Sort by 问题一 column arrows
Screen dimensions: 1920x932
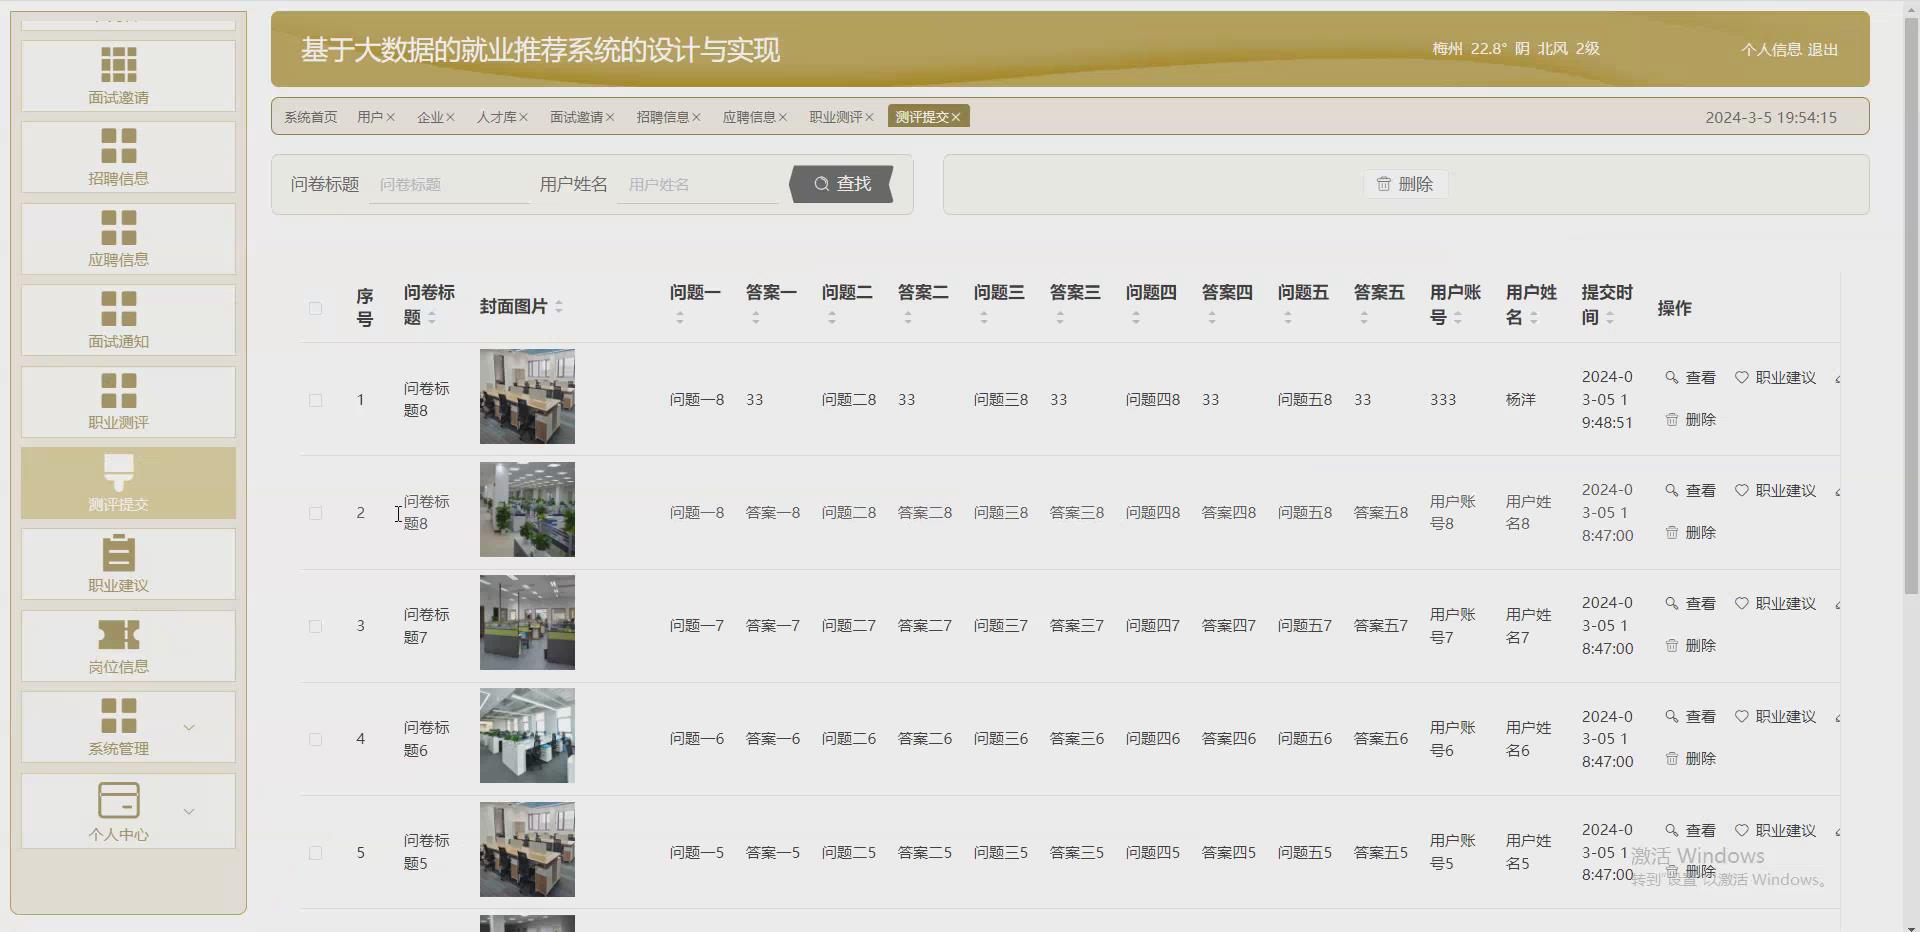(x=680, y=318)
